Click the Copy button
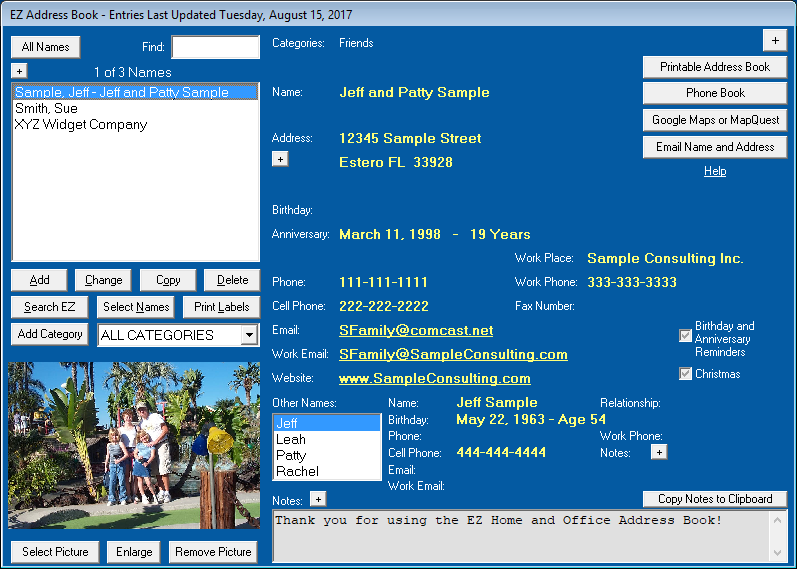Image resolution: width=797 pixels, height=569 pixels. 168,280
